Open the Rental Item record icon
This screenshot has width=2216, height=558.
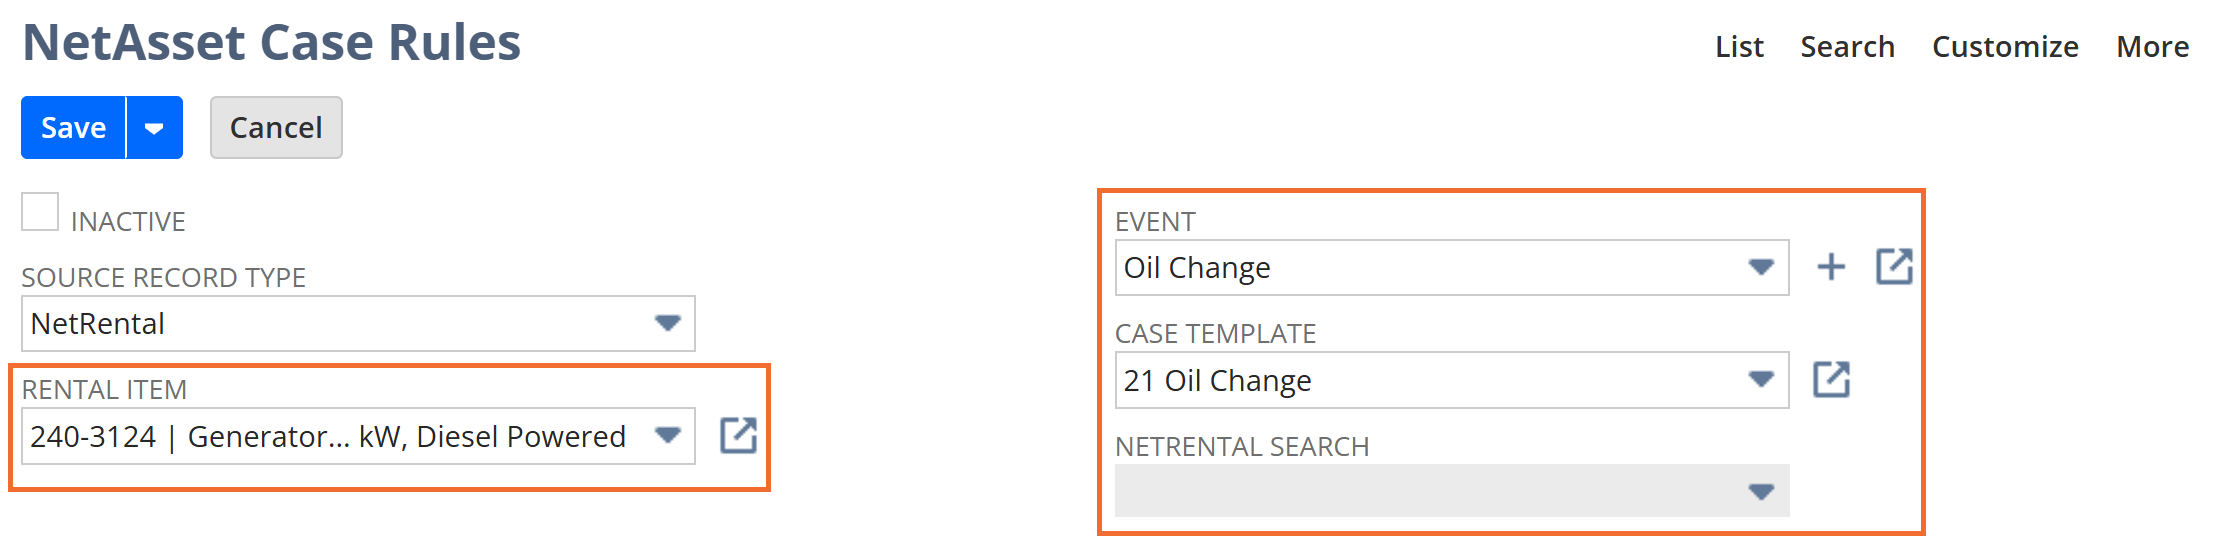[x=738, y=436]
